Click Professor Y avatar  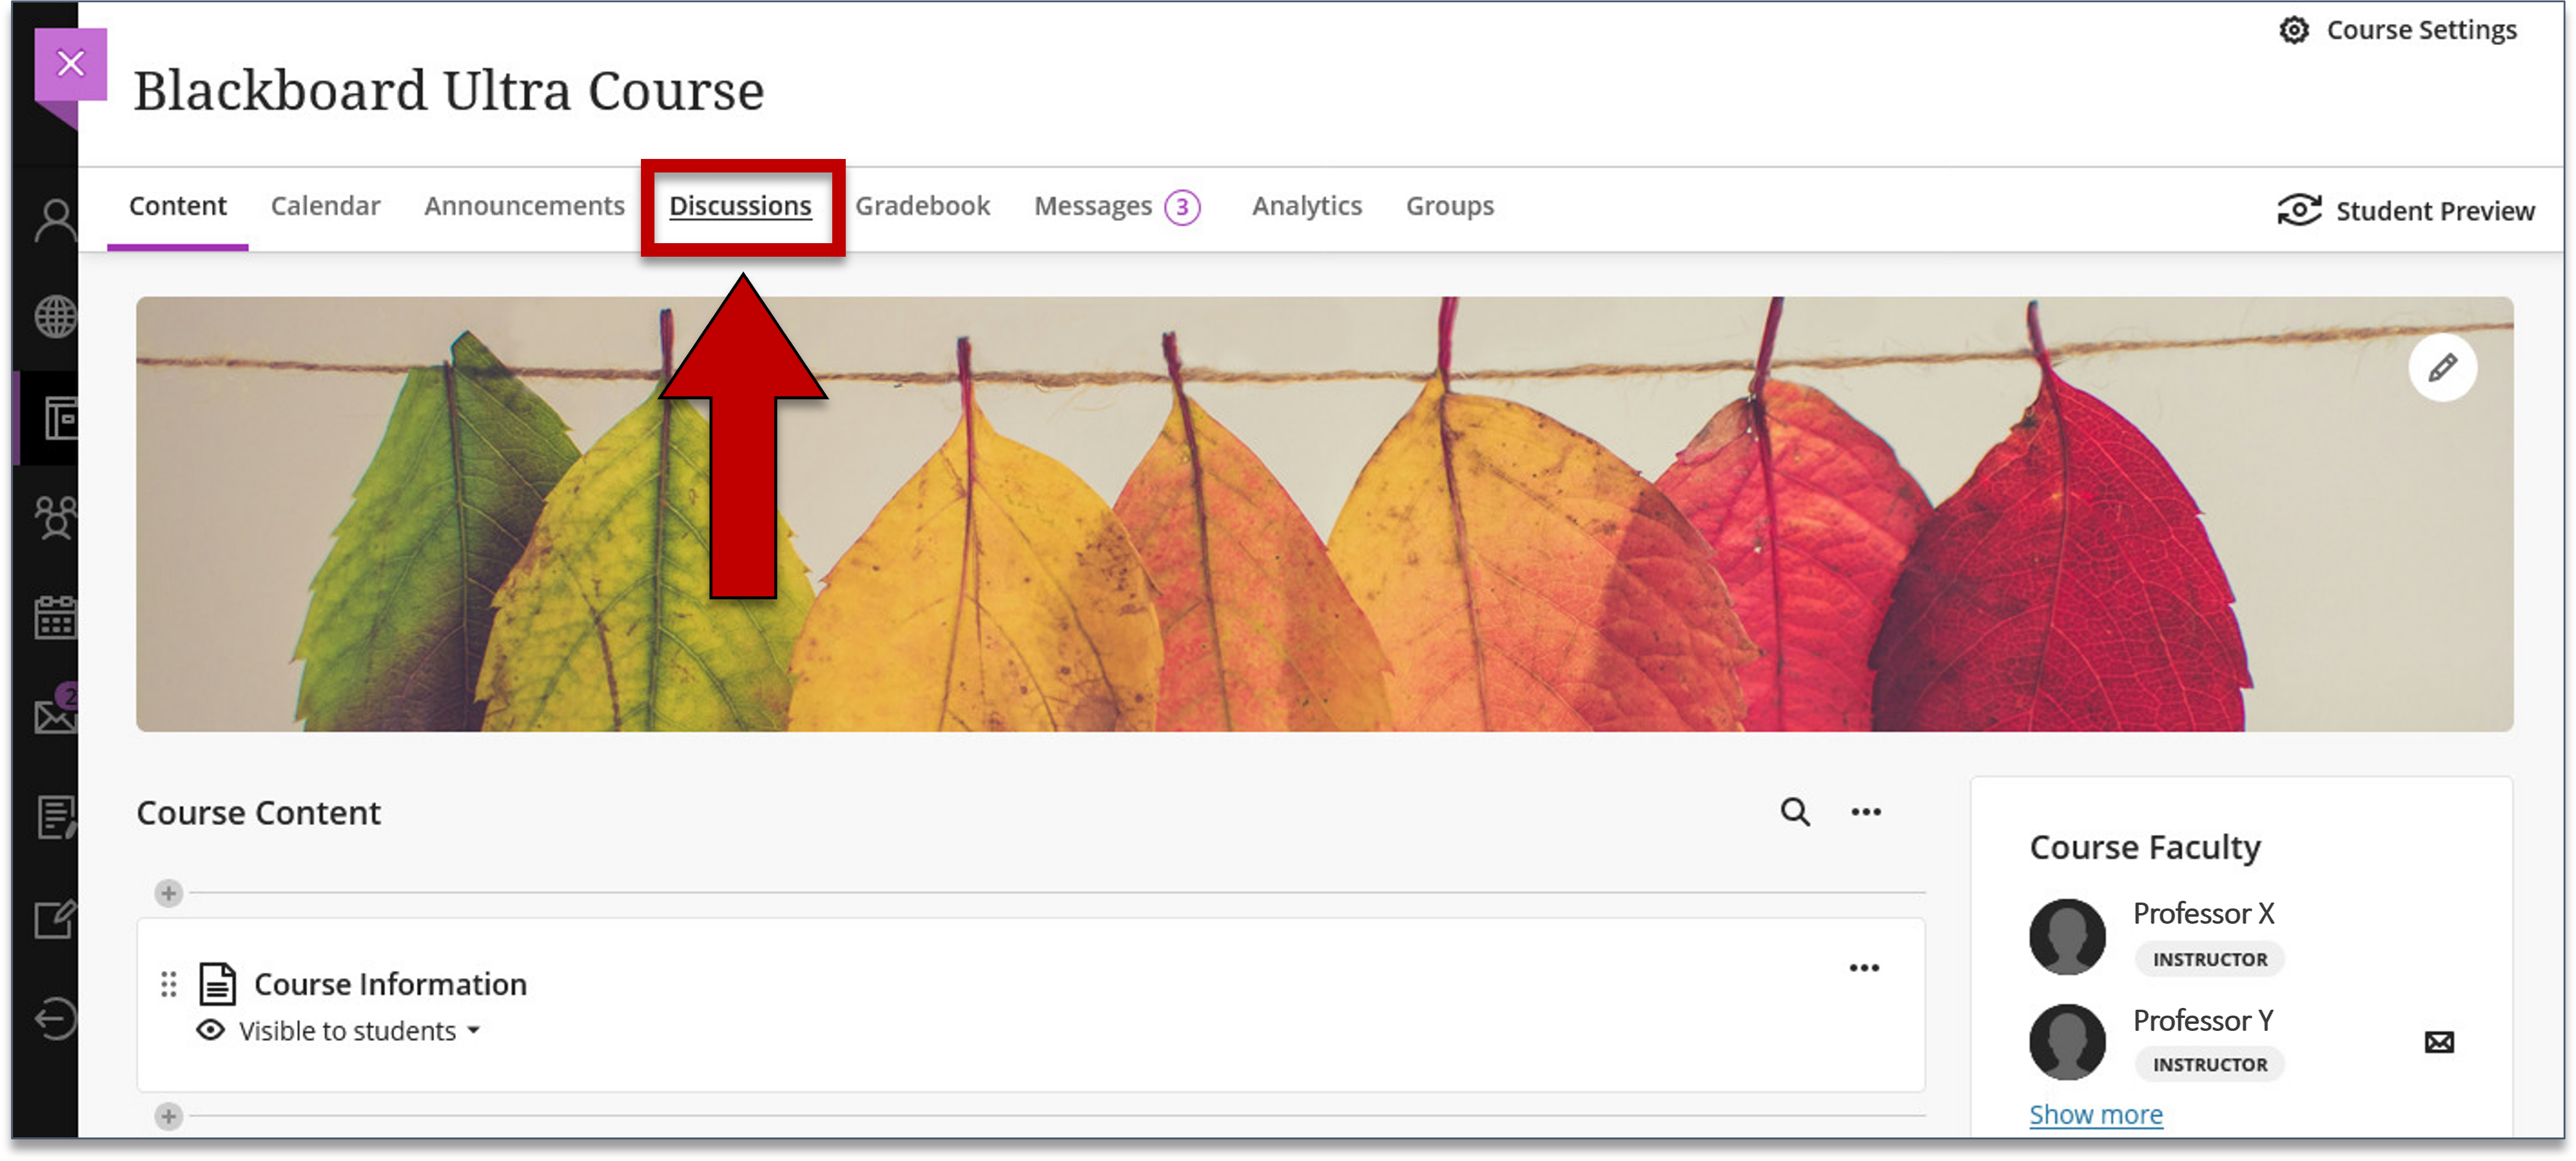2066,1042
